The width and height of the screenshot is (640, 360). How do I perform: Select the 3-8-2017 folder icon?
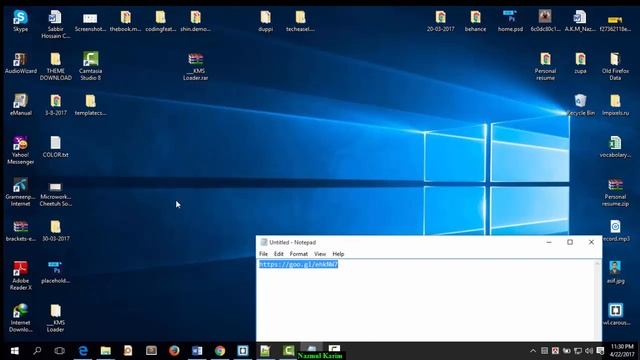click(x=56, y=105)
